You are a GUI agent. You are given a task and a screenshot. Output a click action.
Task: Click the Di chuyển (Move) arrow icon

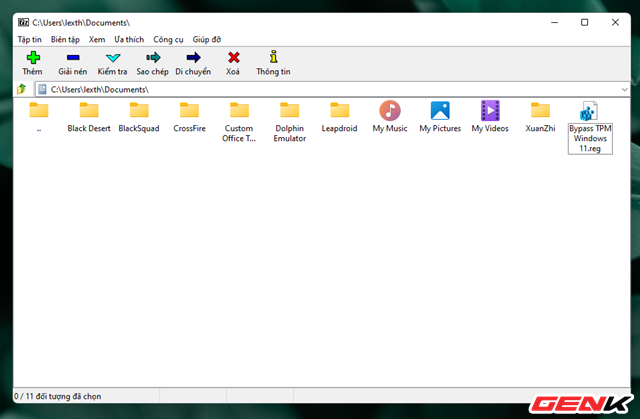(x=193, y=58)
